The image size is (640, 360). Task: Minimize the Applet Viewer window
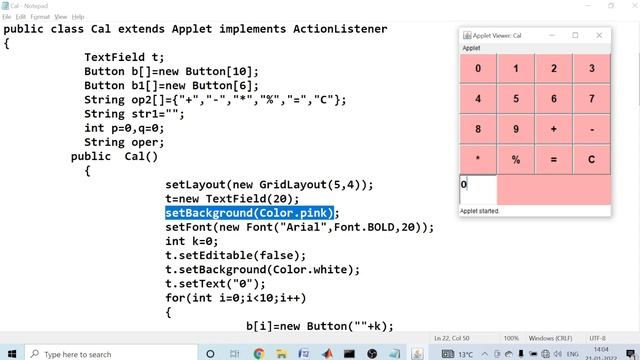pos(552,36)
